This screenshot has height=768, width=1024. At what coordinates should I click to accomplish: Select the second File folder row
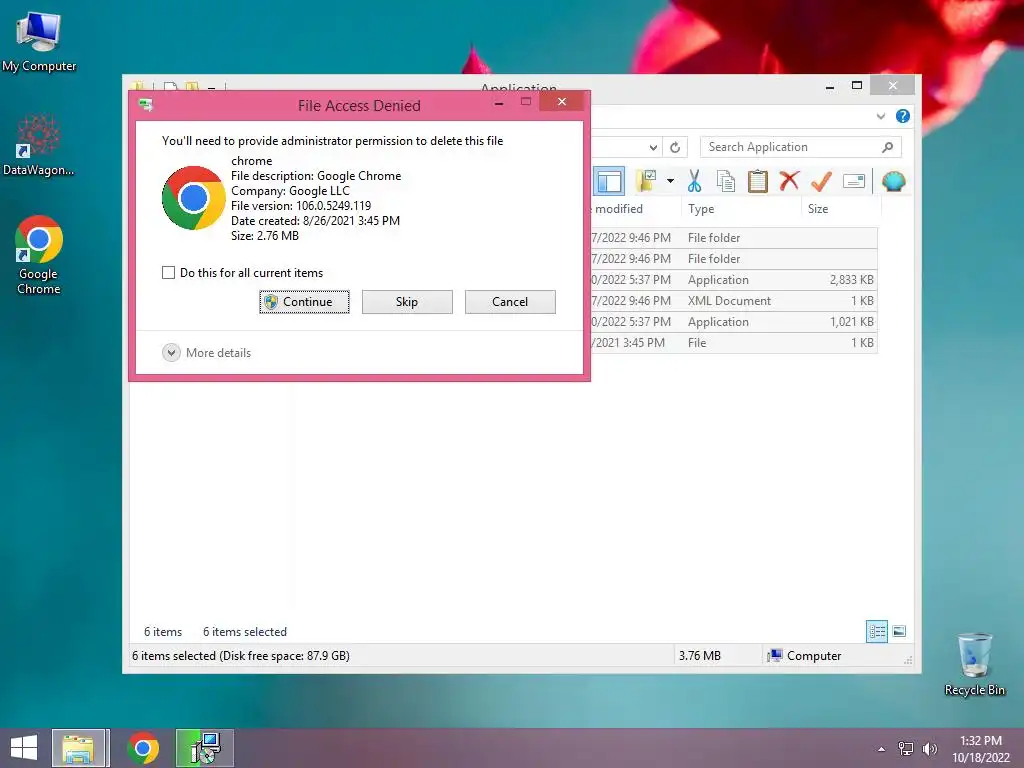click(733, 259)
